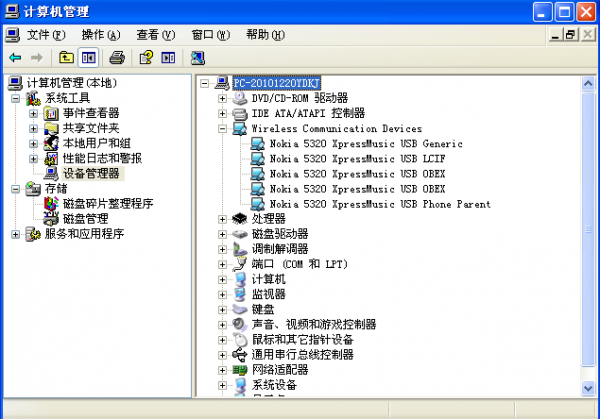Toggle the show/hide console tree button
Image resolution: width=600 pixels, height=419 pixels.
click(x=88, y=57)
